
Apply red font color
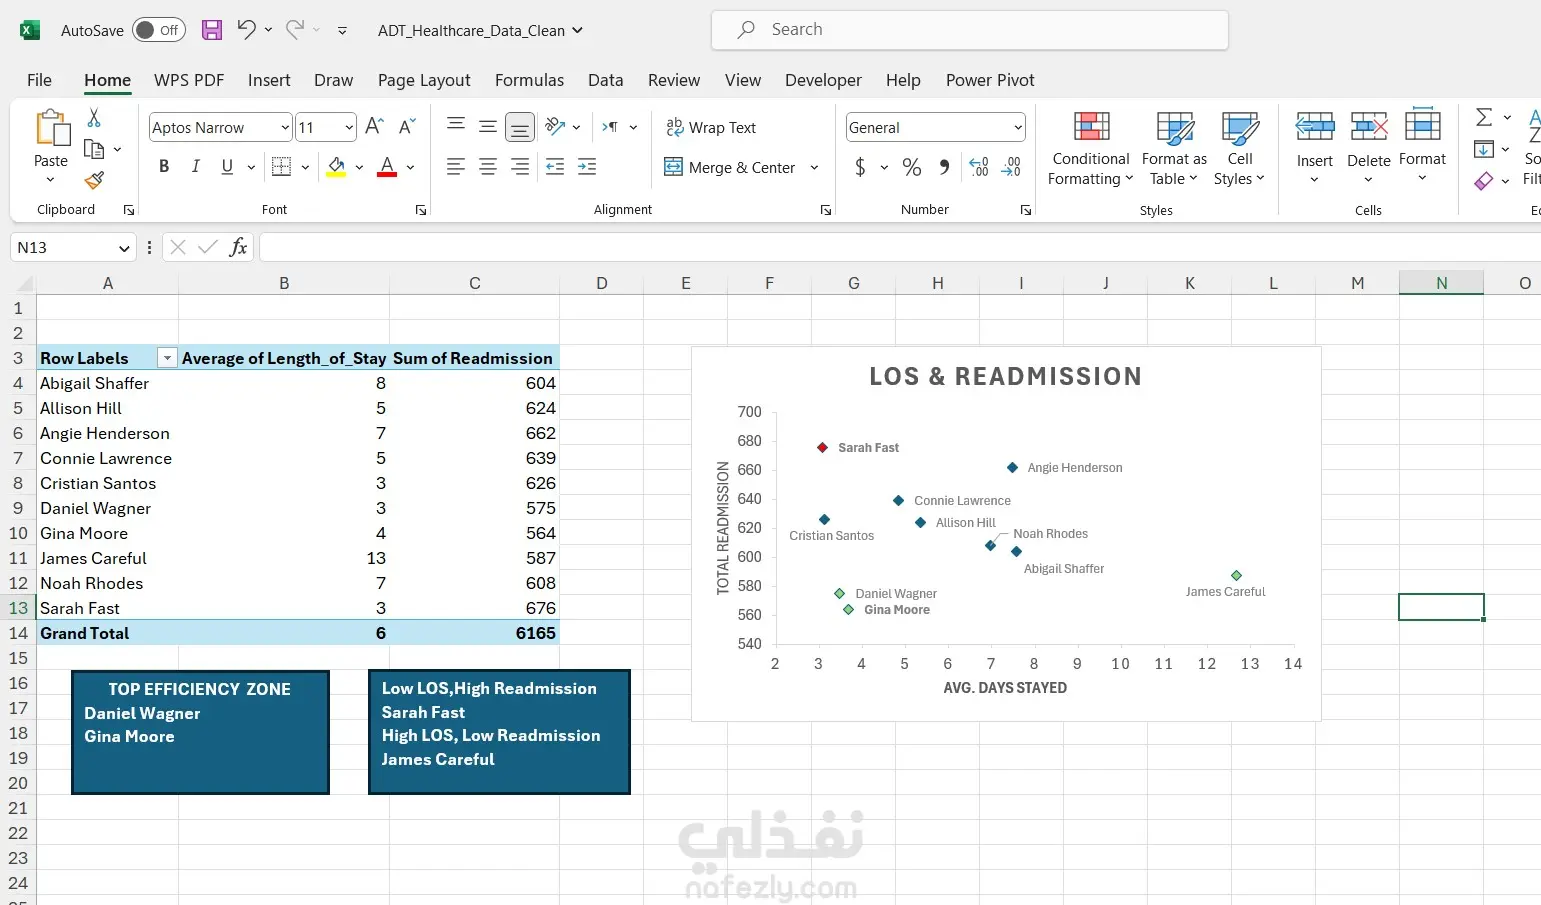point(387,167)
